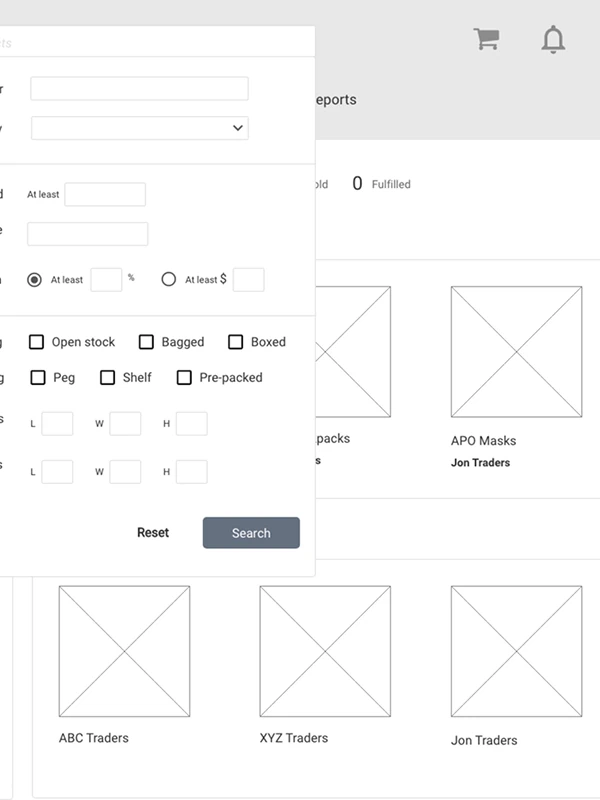Open the notifications bell icon
The width and height of the screenshot is (600, 800).
[553, 39]
